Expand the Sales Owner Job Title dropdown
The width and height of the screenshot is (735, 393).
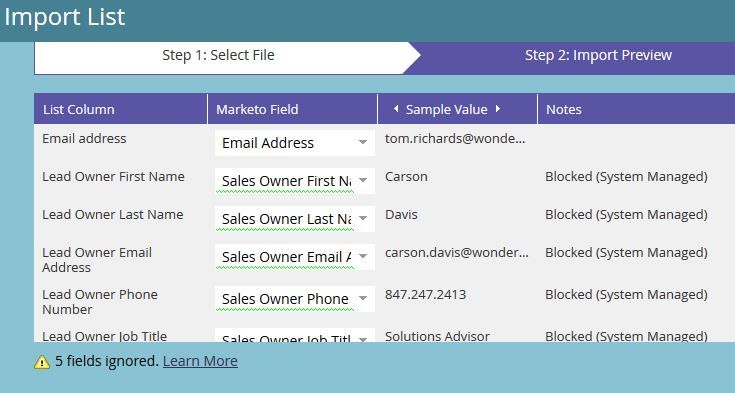click(x=363, y=338)
